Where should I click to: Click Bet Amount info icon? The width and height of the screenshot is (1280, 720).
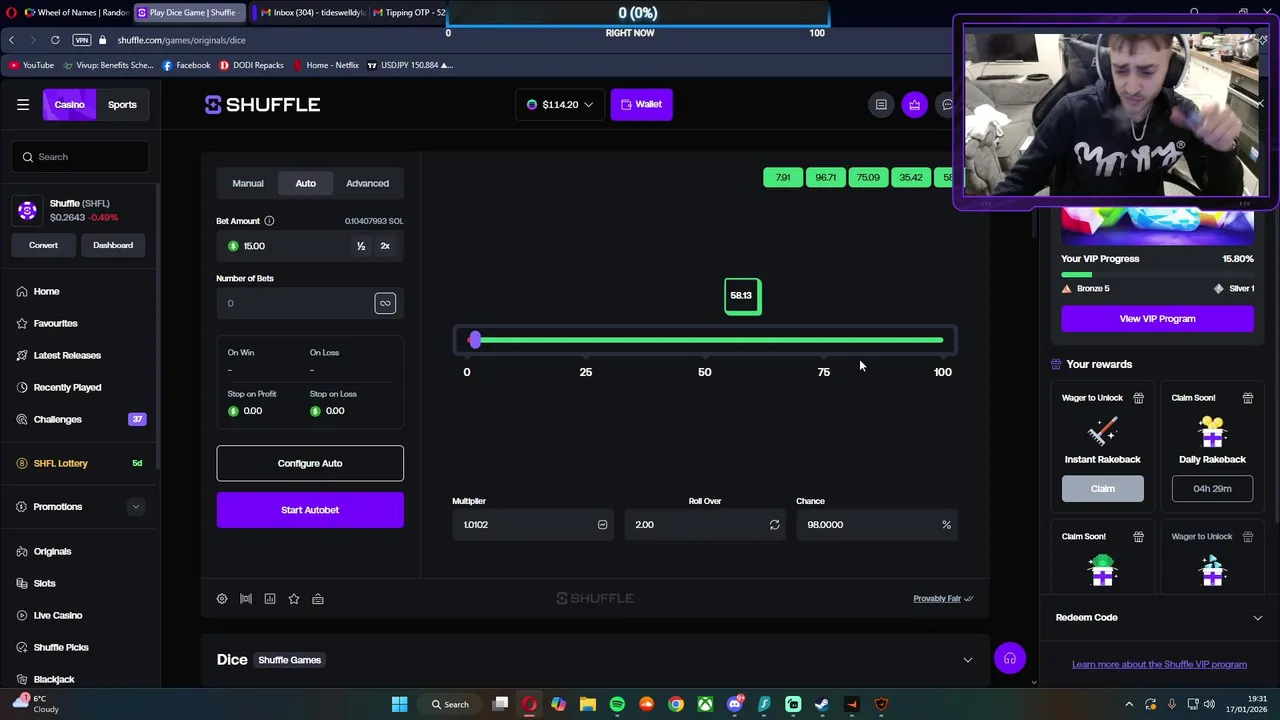pos(269,221)
